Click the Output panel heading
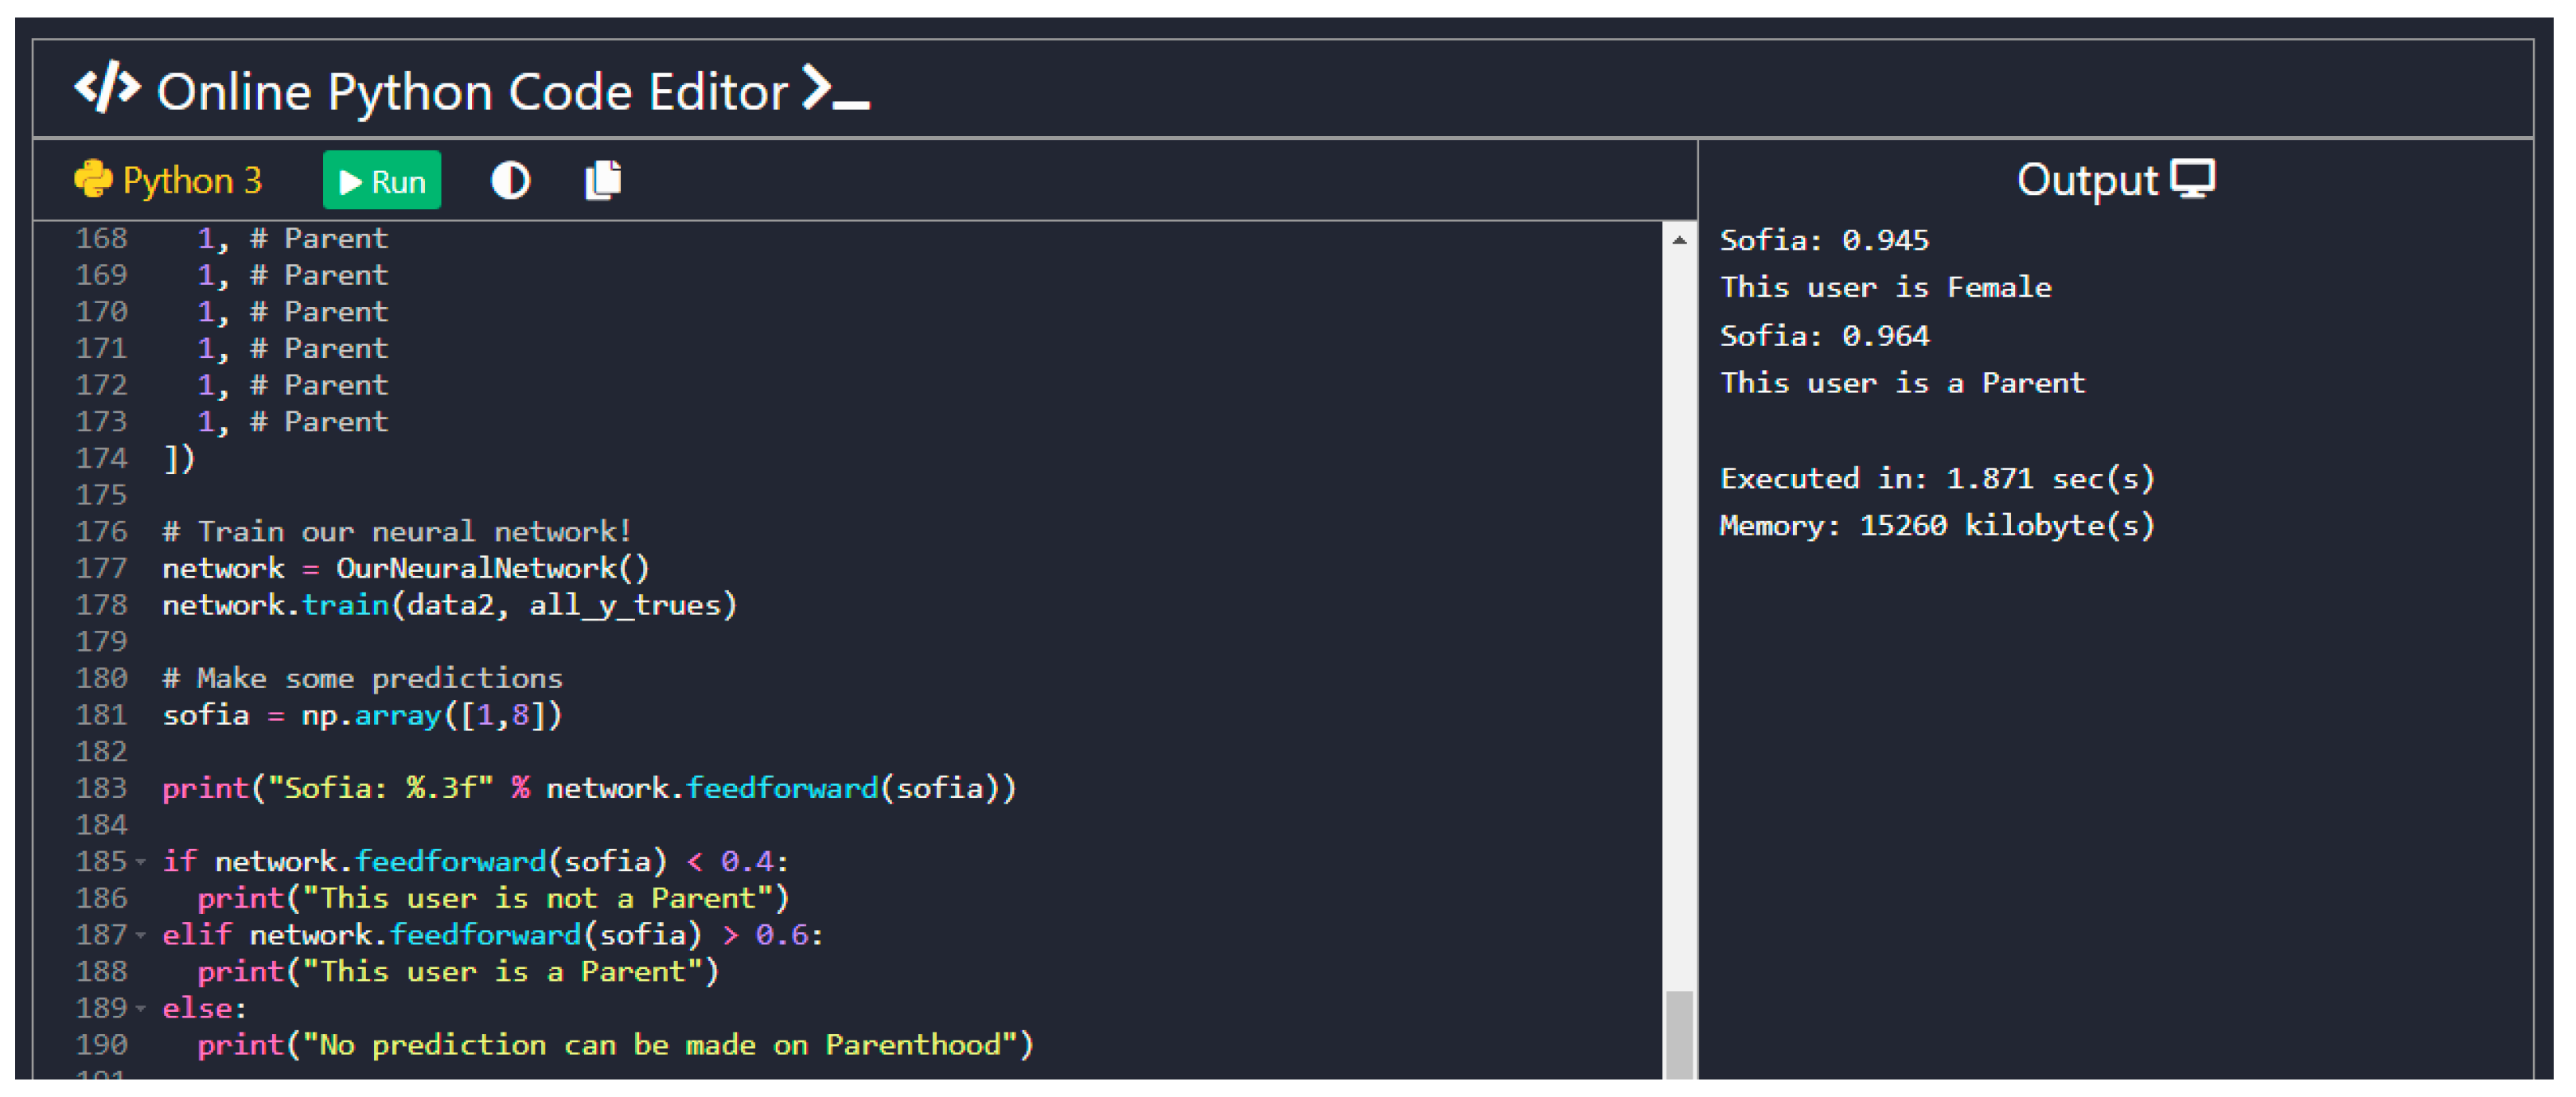Viewport: 2576px width, 1097px height. 2087,181
